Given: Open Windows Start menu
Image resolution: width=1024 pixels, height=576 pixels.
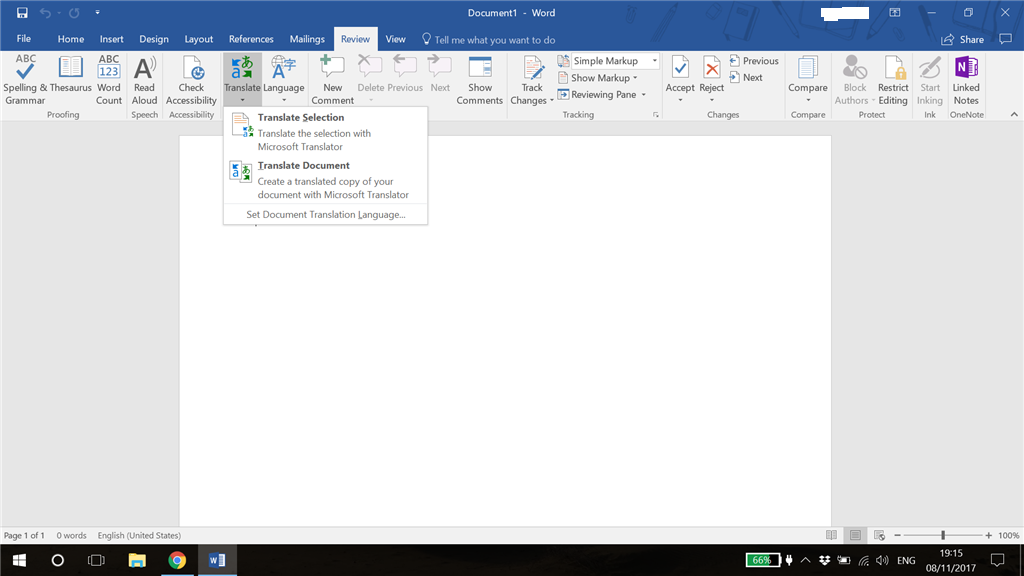Looking at the screenshot, I should (x=19, y=560).
